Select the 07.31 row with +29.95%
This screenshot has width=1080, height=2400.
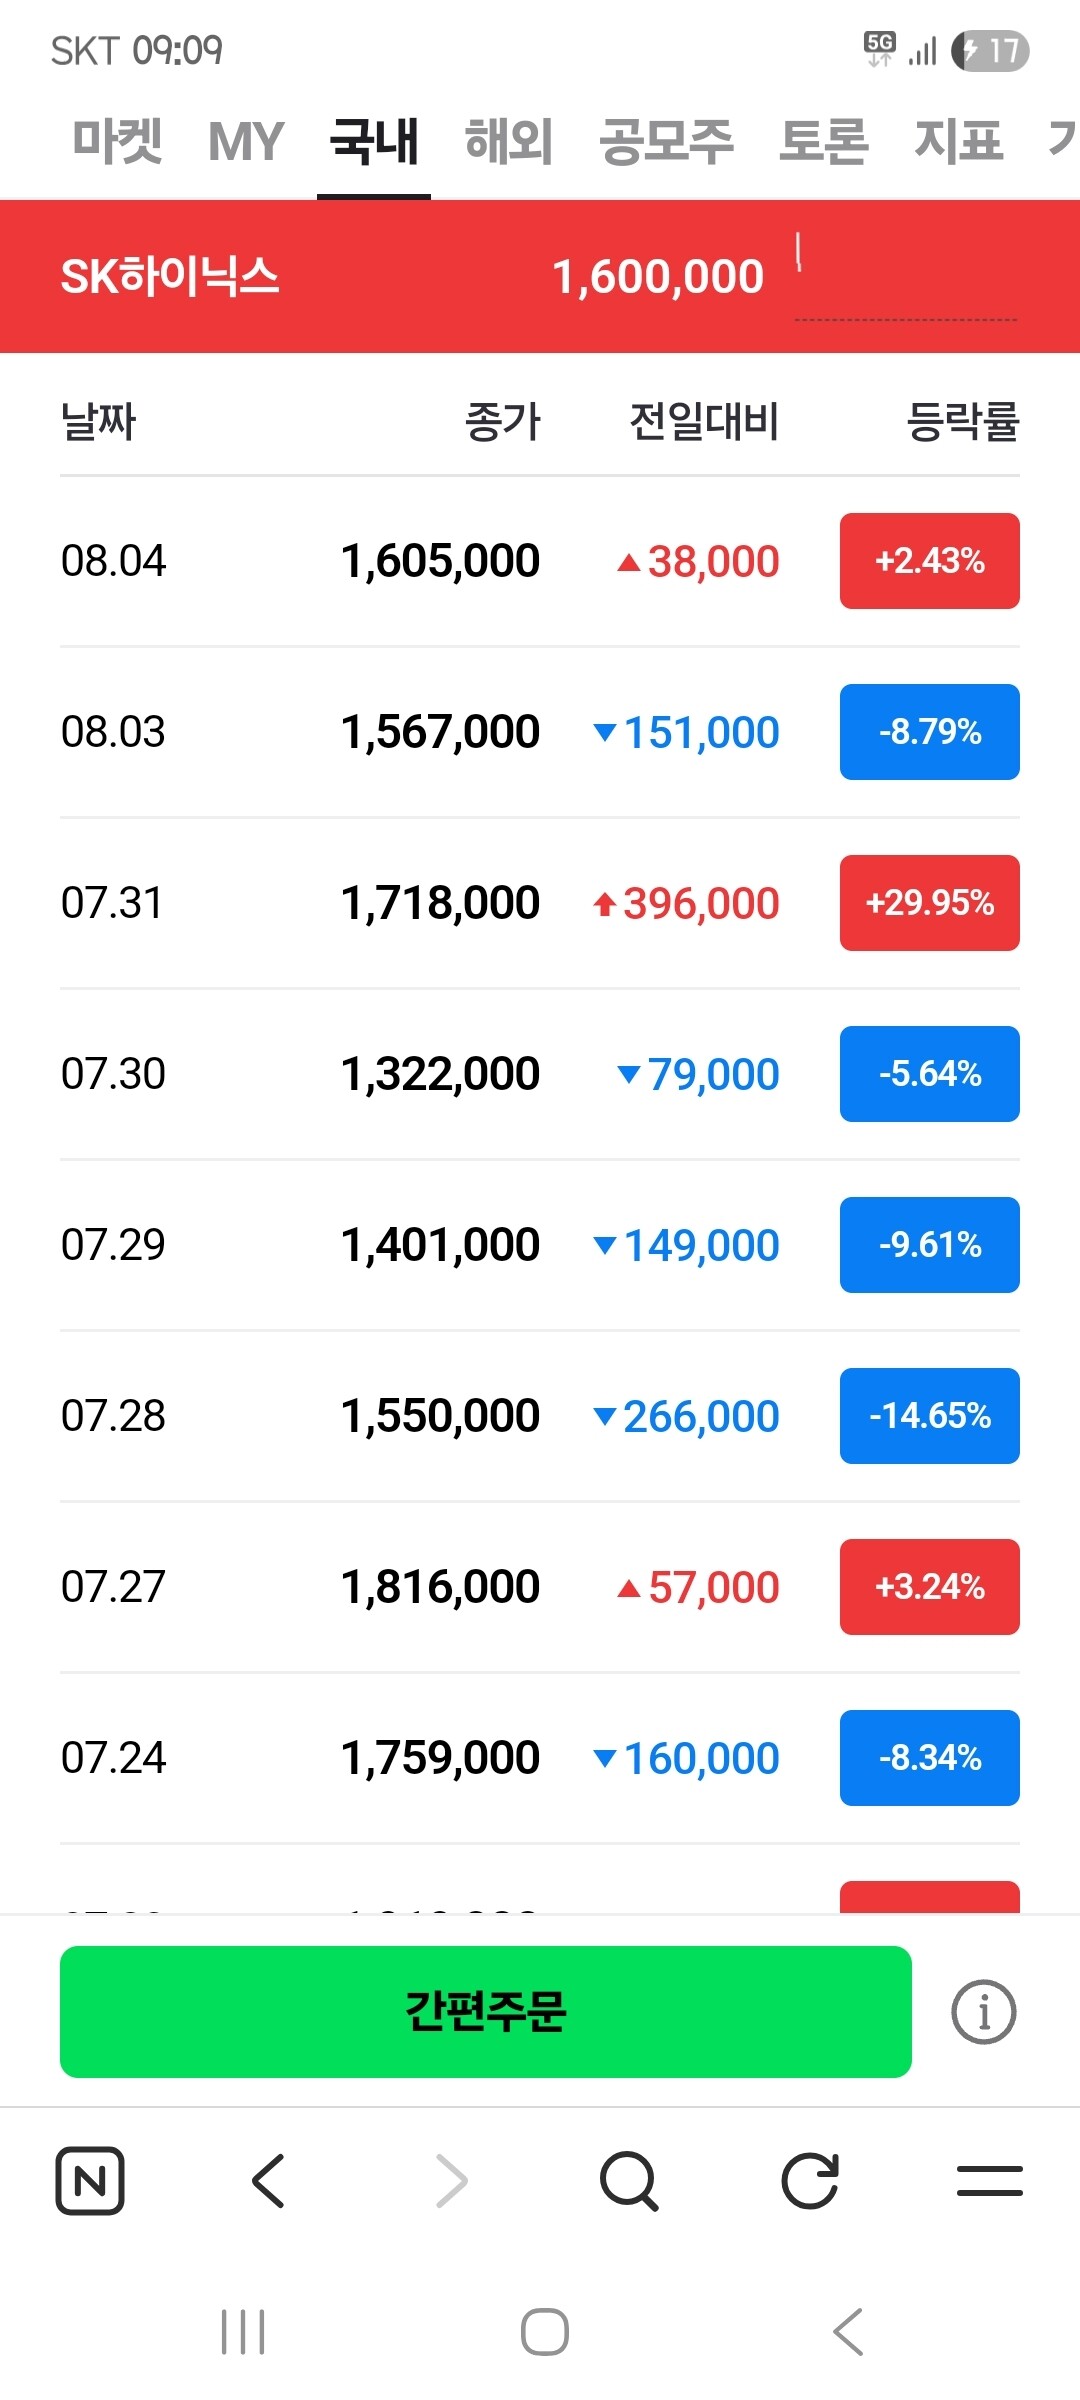(x=540, y=903)
